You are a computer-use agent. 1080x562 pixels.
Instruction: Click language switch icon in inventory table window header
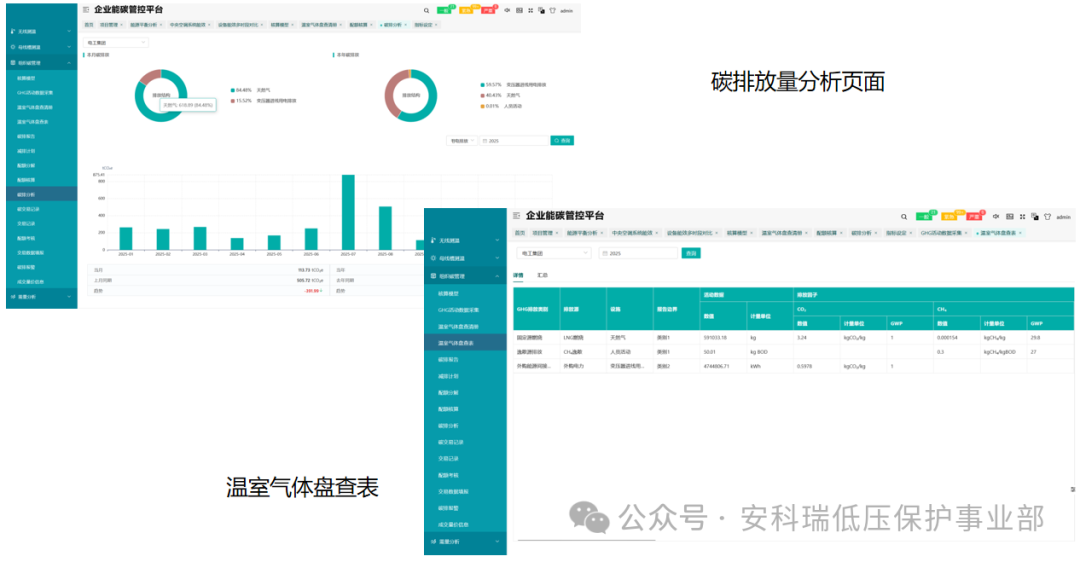click(x=1035, y=216)
